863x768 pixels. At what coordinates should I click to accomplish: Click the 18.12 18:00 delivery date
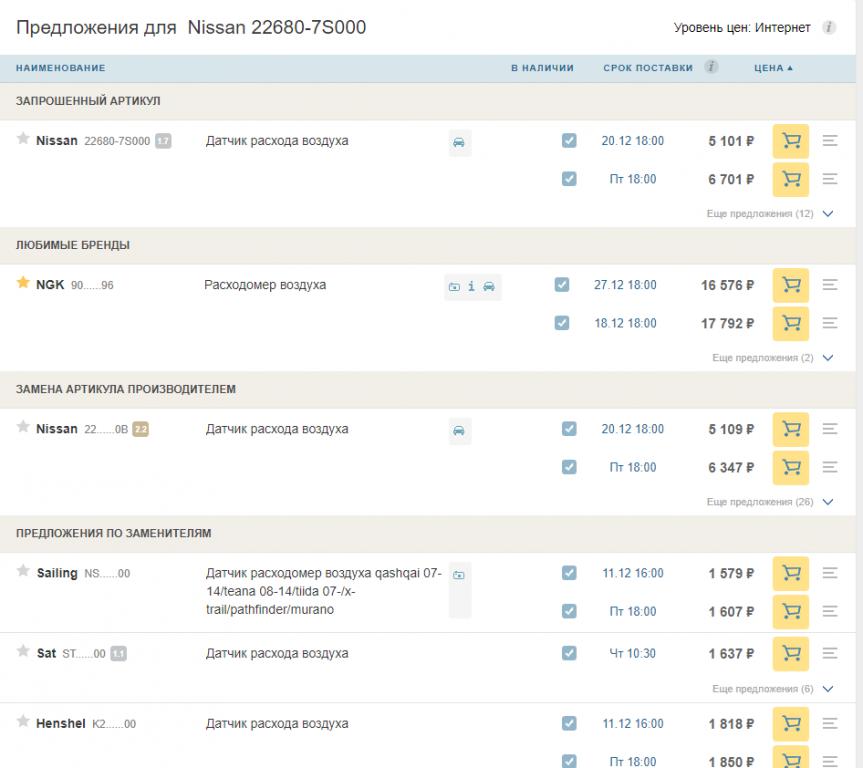pyautogui.click(x=625, y=323)
